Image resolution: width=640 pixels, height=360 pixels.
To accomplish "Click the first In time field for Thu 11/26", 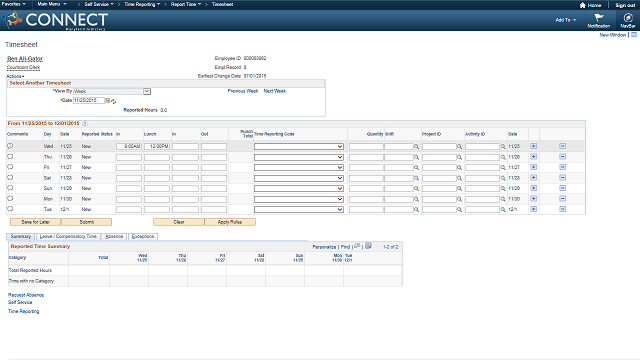I will (129, 157).
